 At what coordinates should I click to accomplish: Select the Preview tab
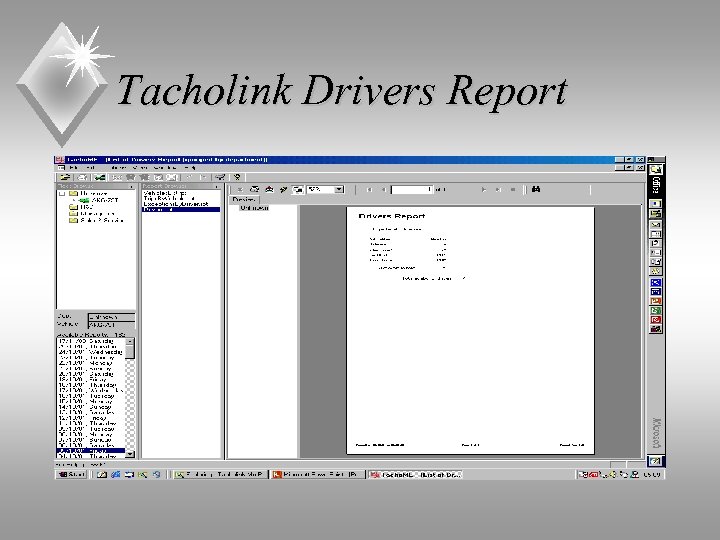coord(244,200)
